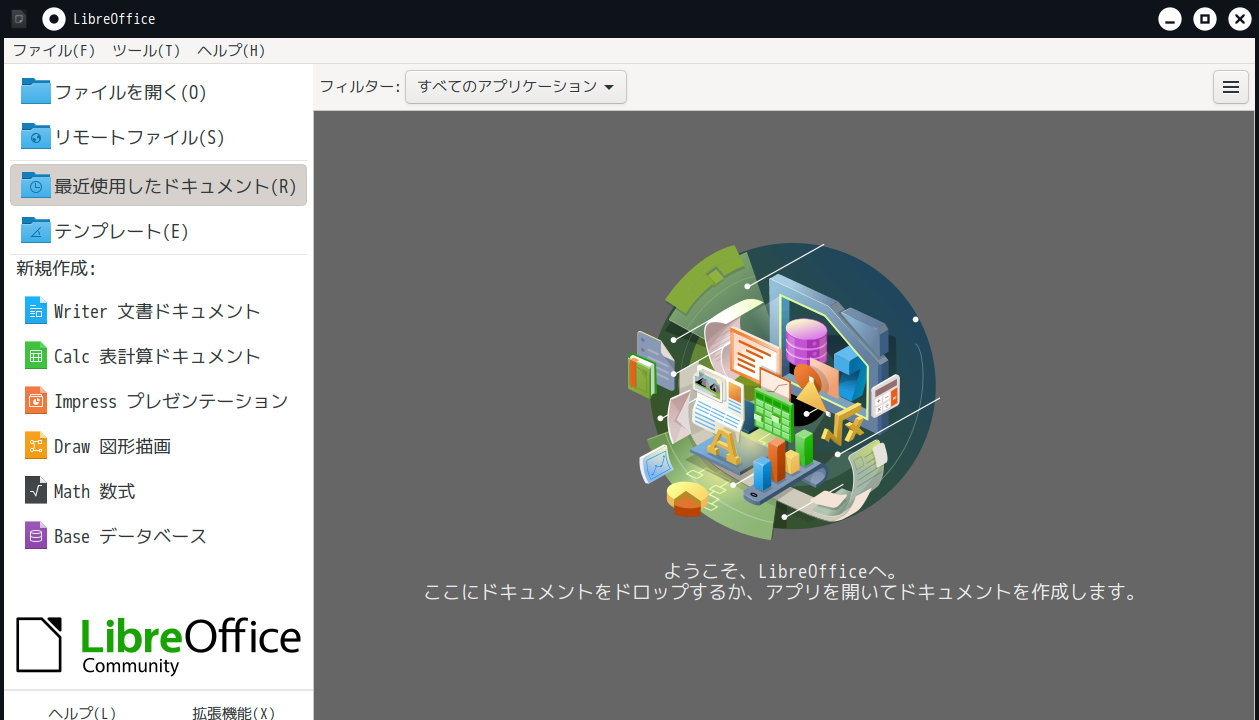
Task: Open the hamburger actions menu
Action: coord(1231,87)
